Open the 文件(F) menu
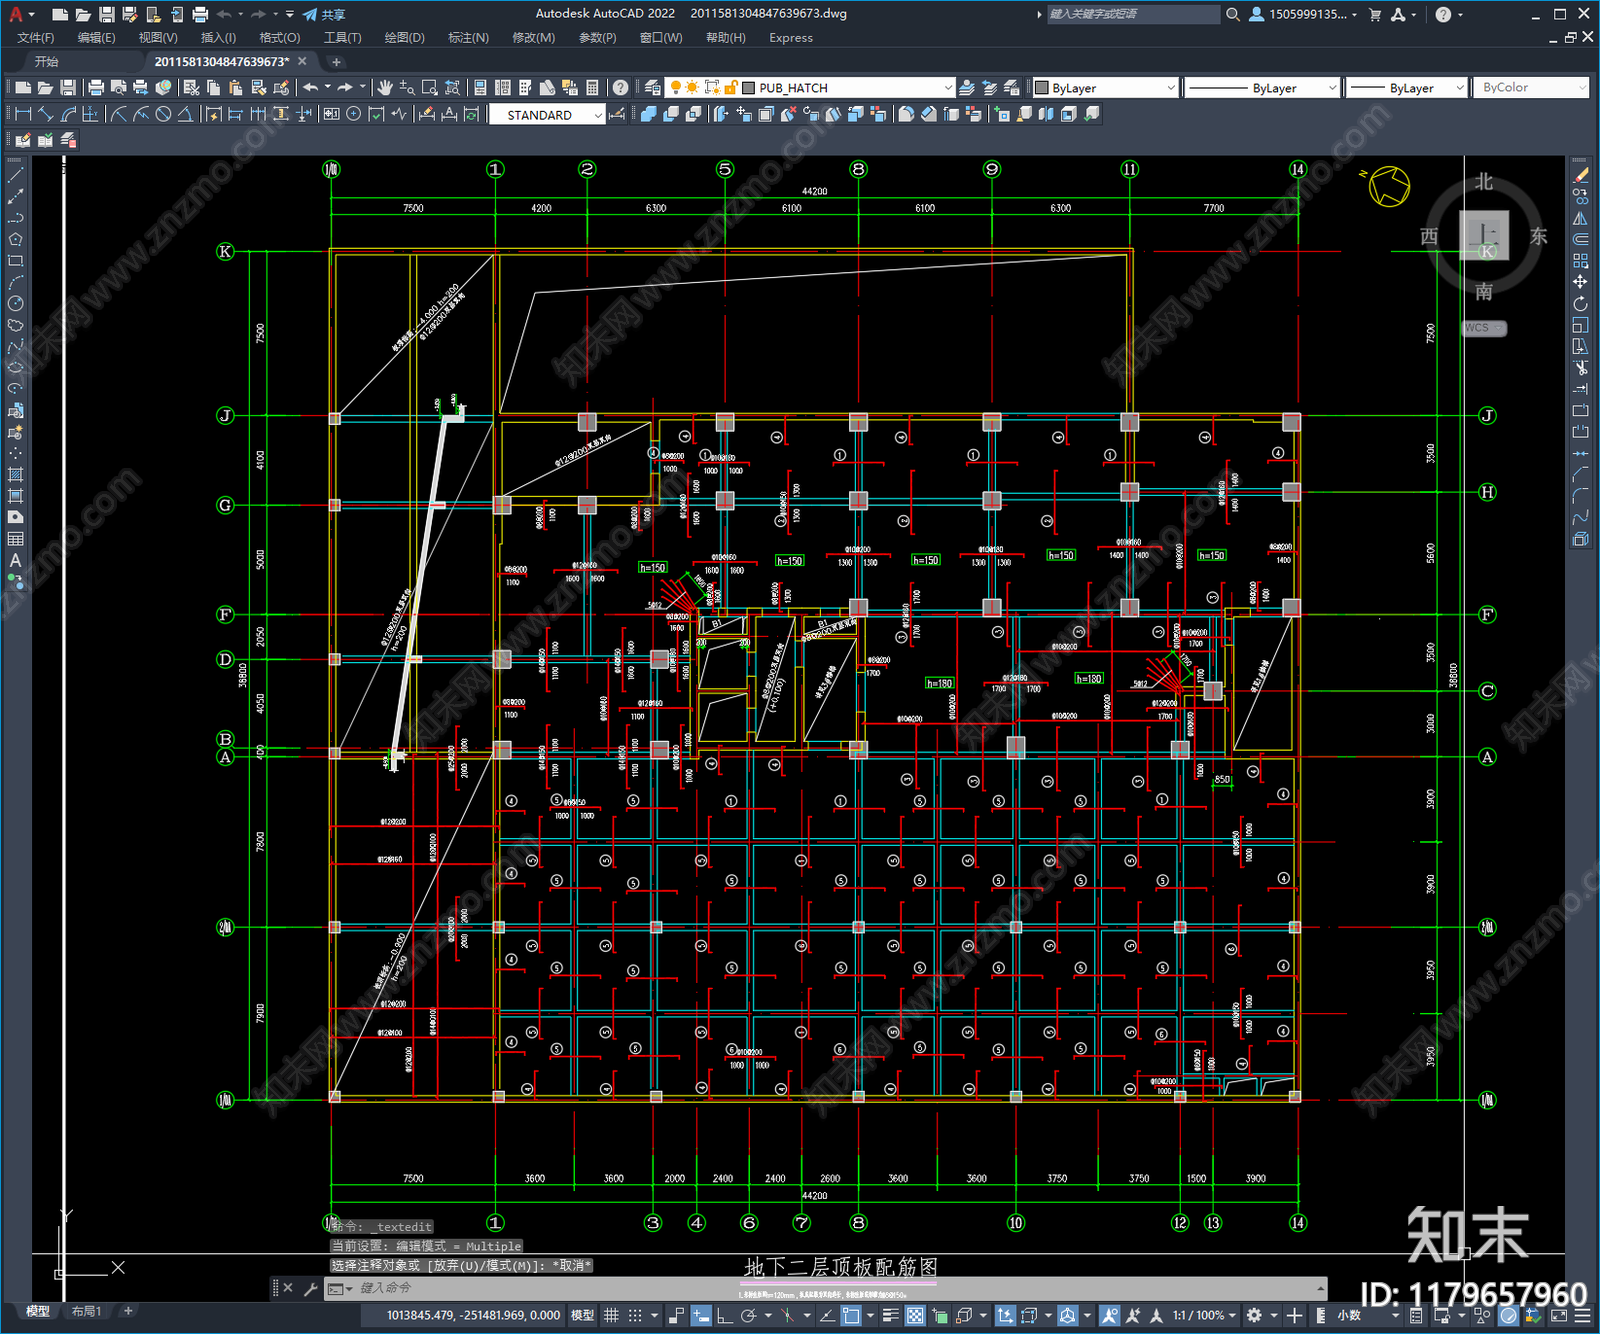1600x1334 pixels. 36,38
